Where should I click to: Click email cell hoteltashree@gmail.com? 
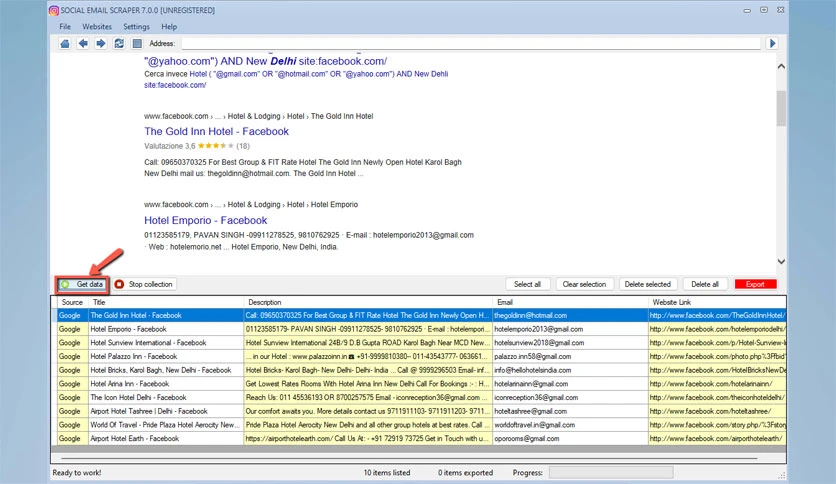[570, 412]
